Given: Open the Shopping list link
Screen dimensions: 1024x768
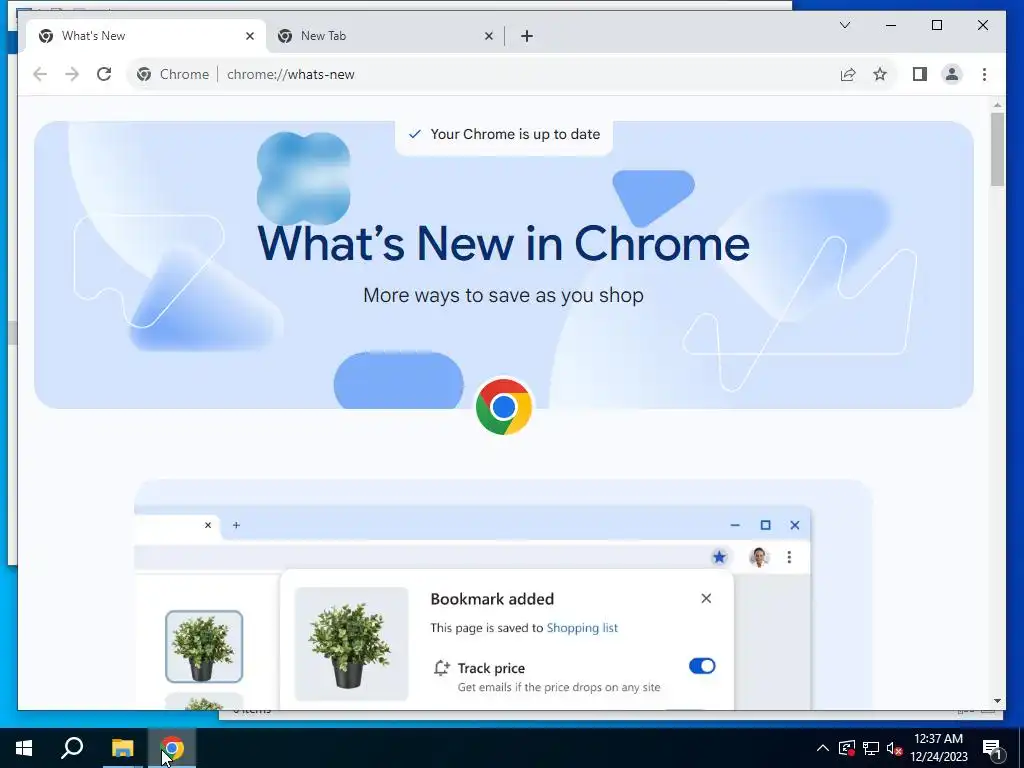Looking at the screenshot, I should pos(582,628).
